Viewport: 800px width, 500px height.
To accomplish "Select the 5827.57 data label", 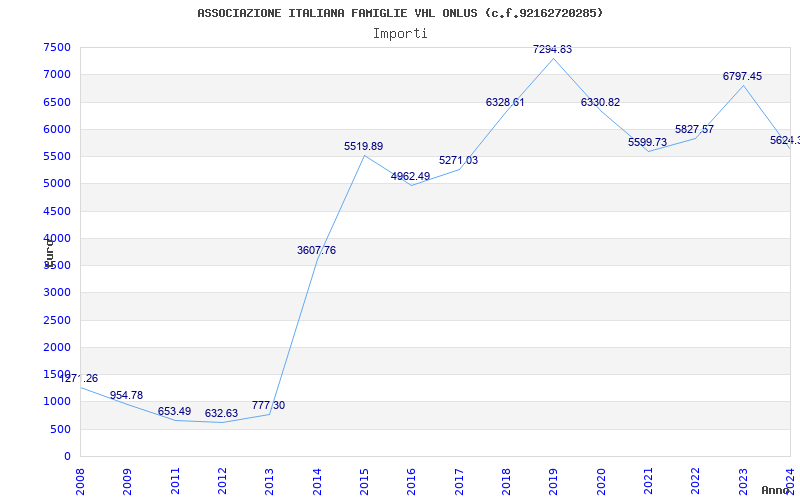I will 694,130.
